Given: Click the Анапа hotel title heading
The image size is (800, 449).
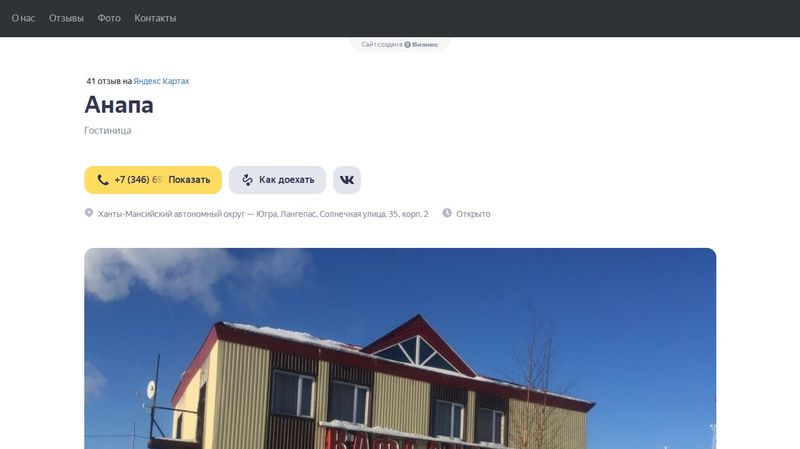Looking at the screenshot, I should tap(119, 105).
